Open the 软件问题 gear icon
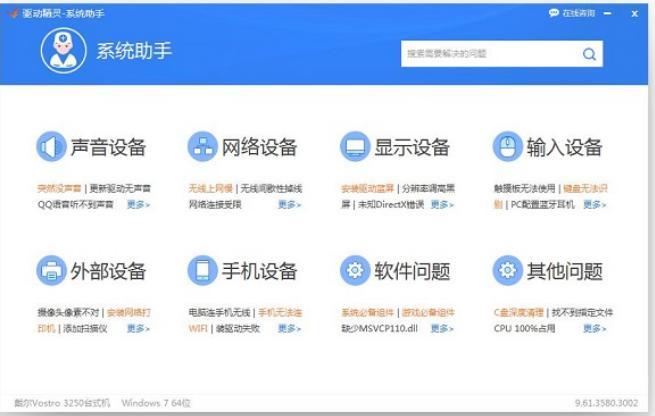 pos(355,271)
